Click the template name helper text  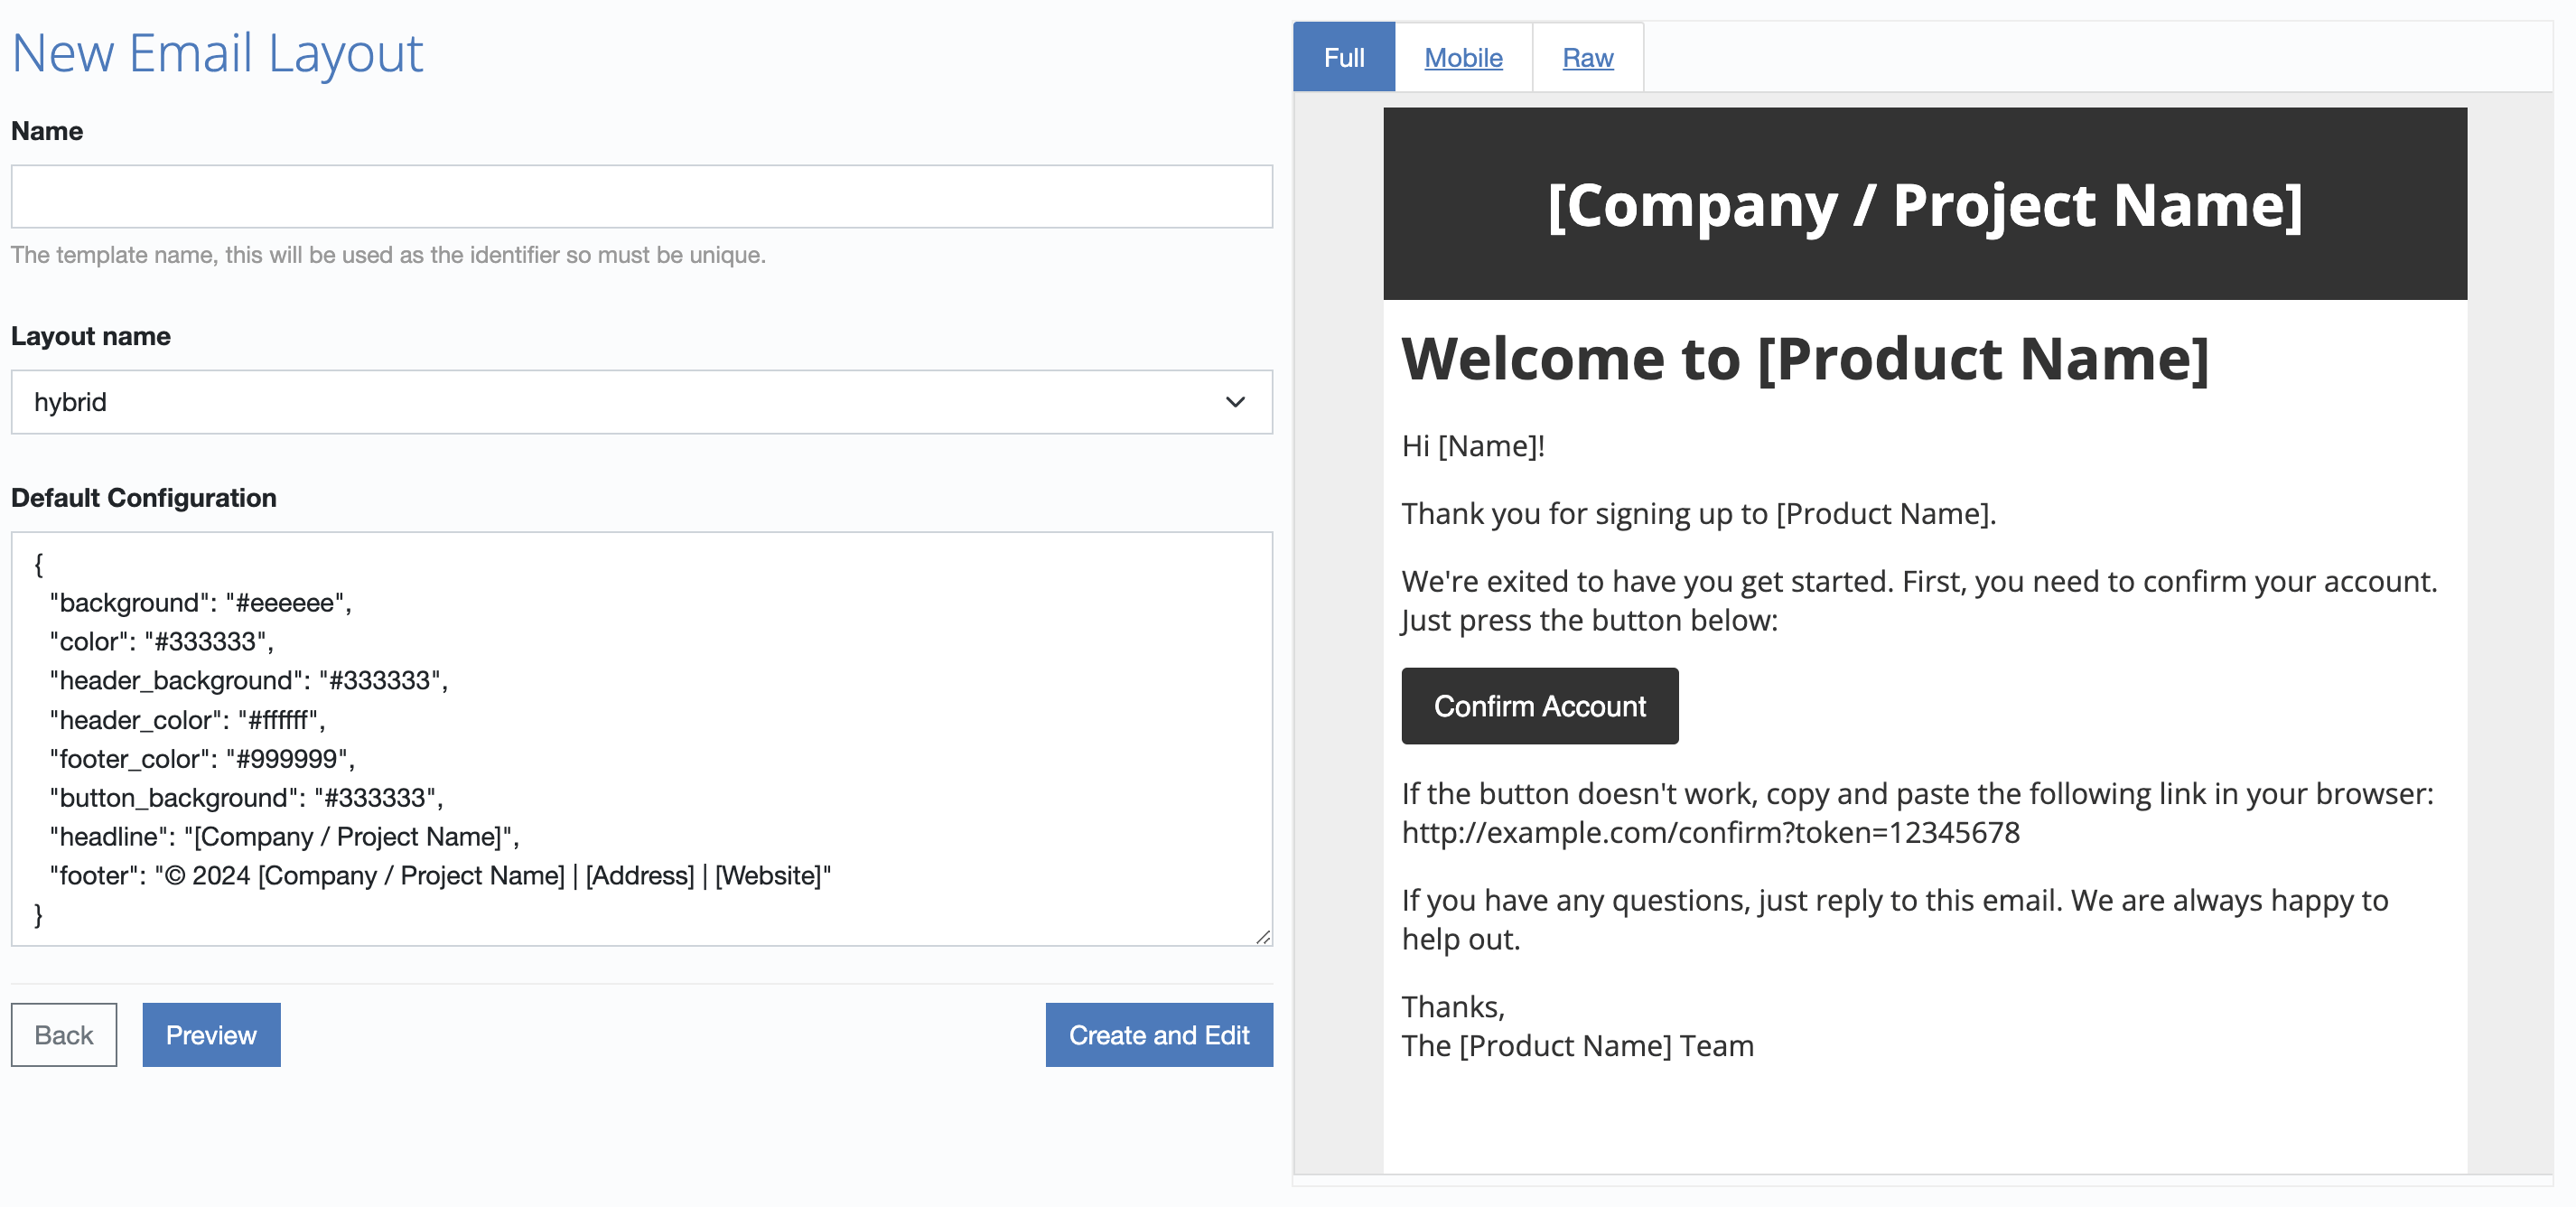388,255
